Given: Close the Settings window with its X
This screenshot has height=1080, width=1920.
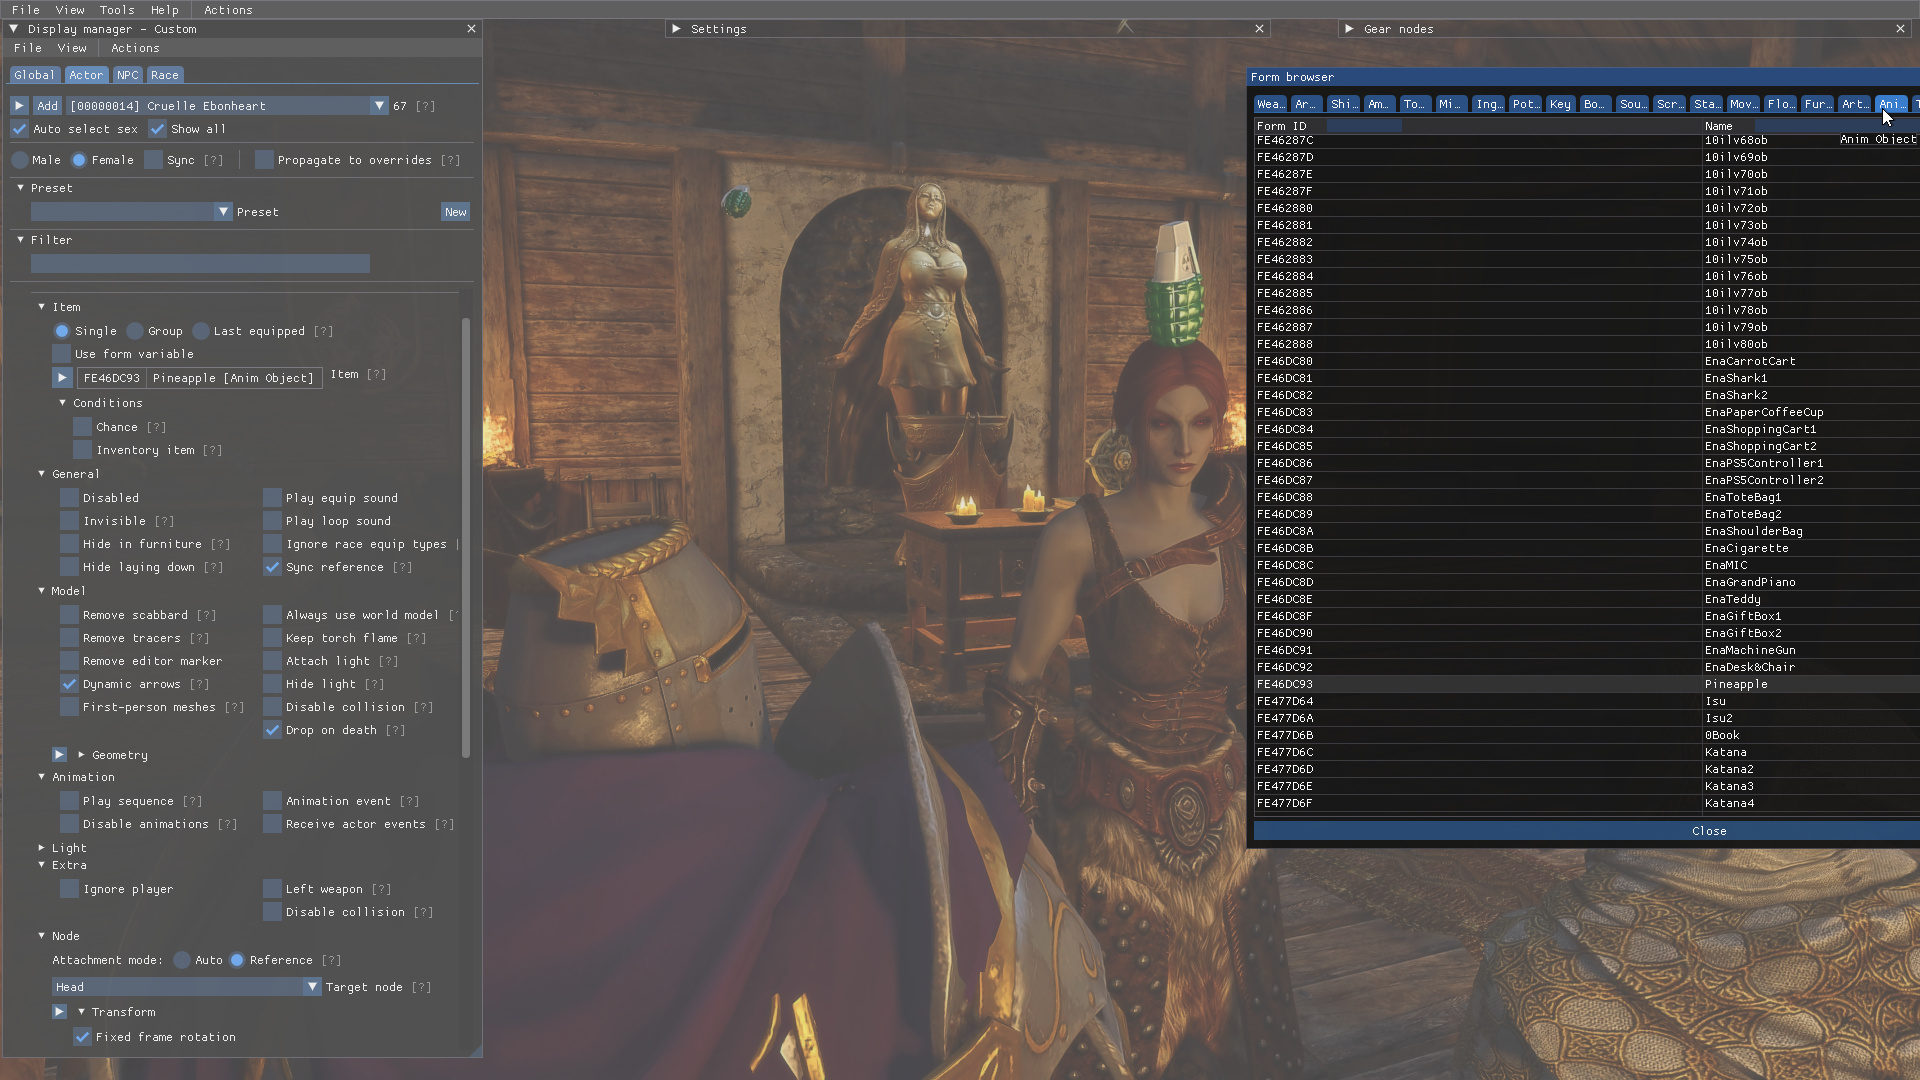Looking at the screenshot, I should [x=1259, y=29].
